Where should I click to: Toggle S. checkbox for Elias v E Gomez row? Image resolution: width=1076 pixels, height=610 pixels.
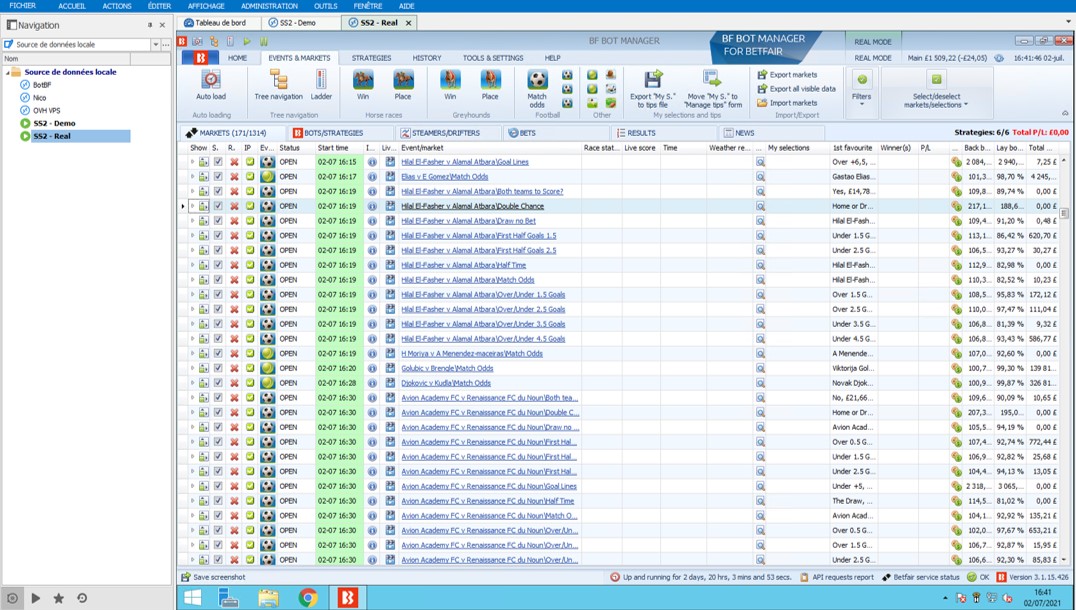(218, 177)
